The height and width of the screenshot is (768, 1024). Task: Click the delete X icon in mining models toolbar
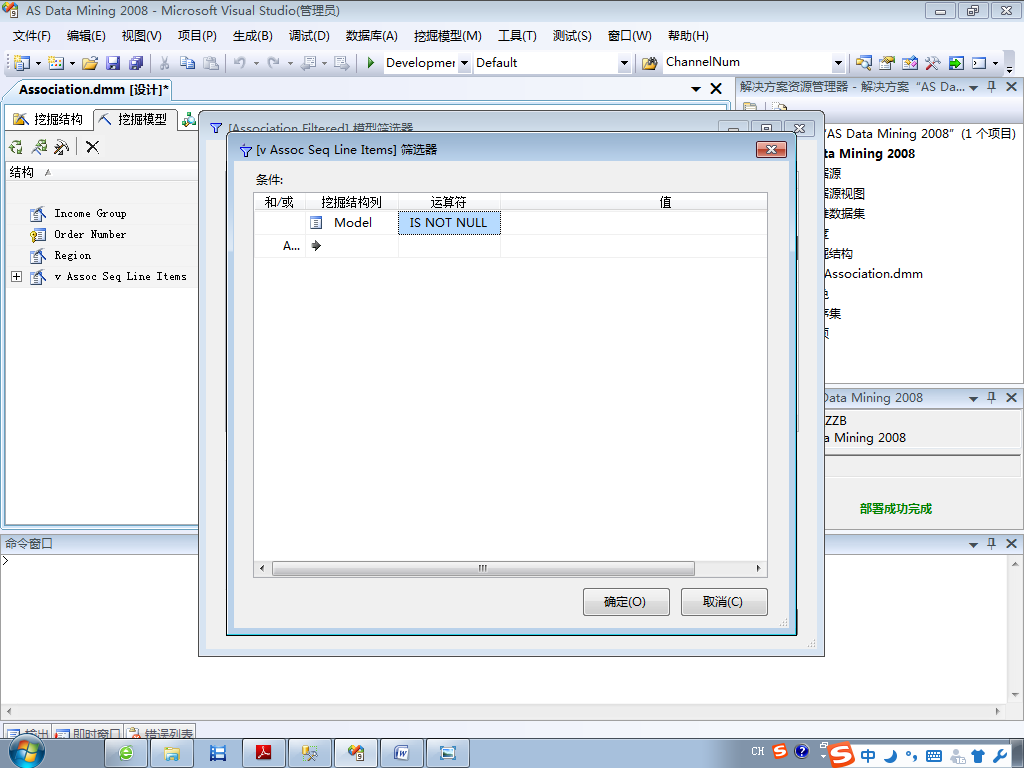pos(92,147)
